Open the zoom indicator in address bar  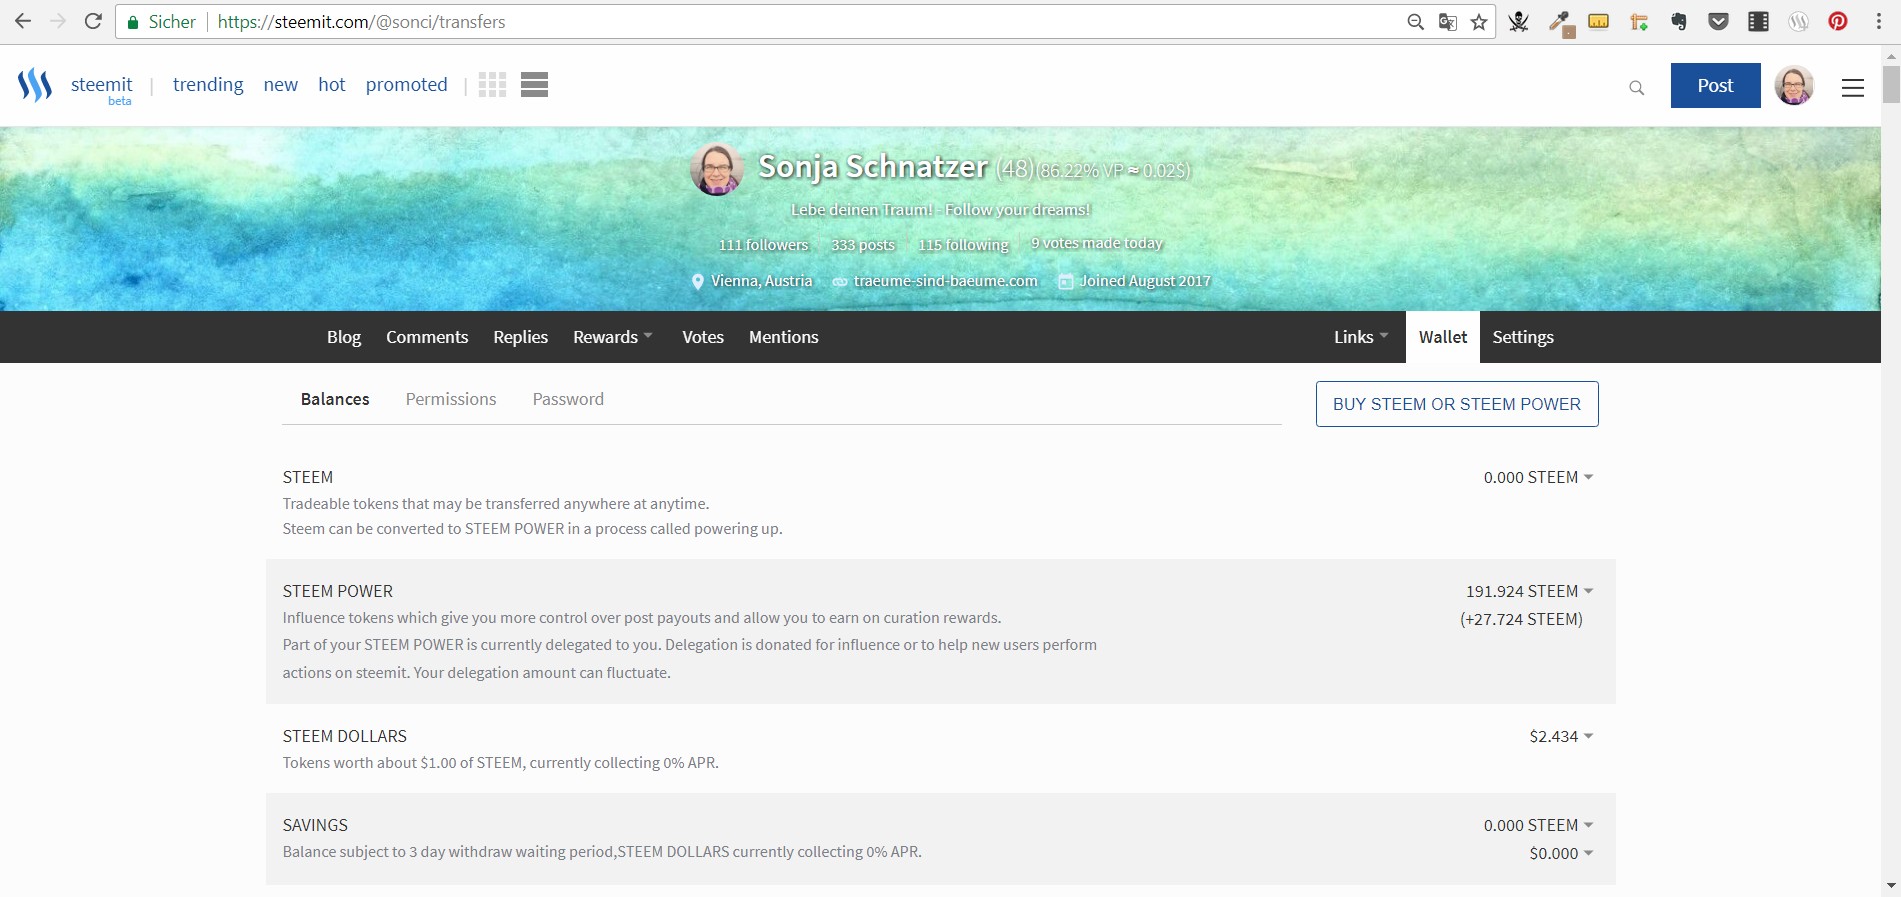(1415, 22)
